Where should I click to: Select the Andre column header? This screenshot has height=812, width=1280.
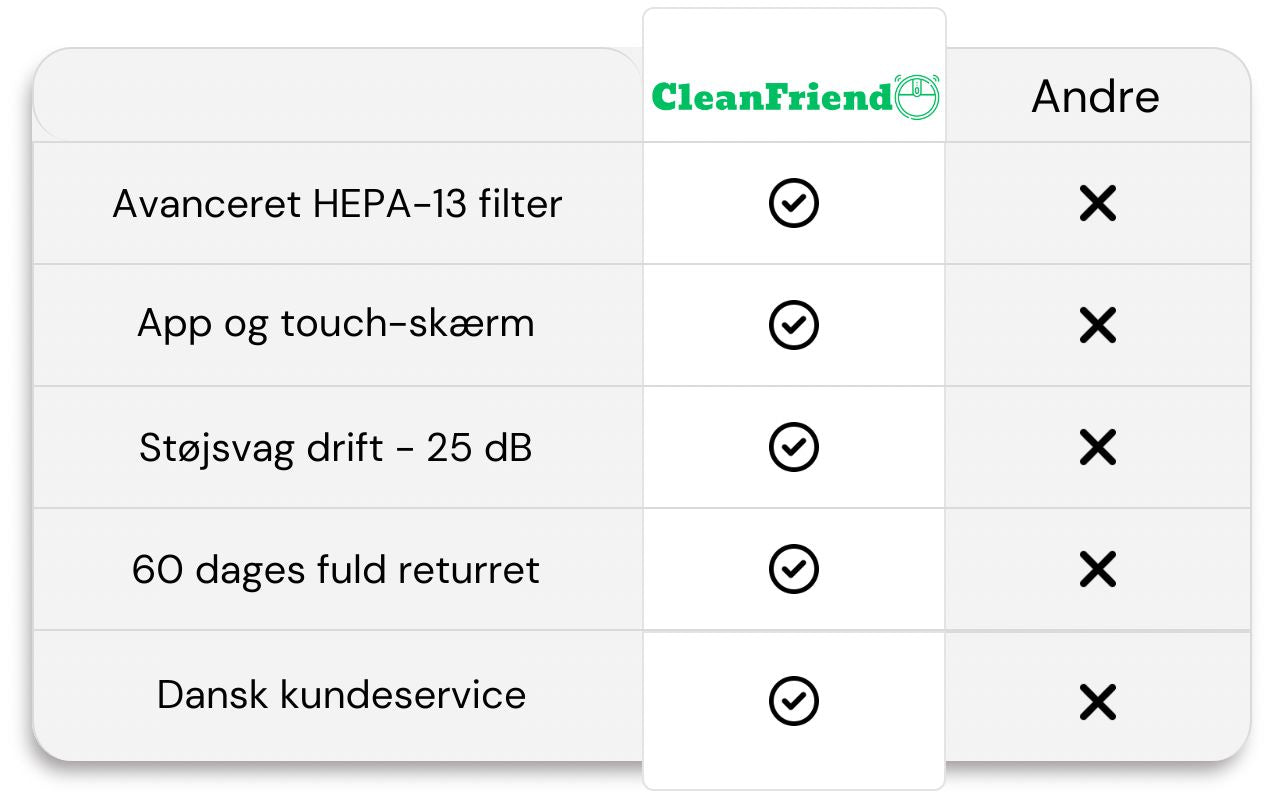pyautogui.click(x=1095, y=97)
